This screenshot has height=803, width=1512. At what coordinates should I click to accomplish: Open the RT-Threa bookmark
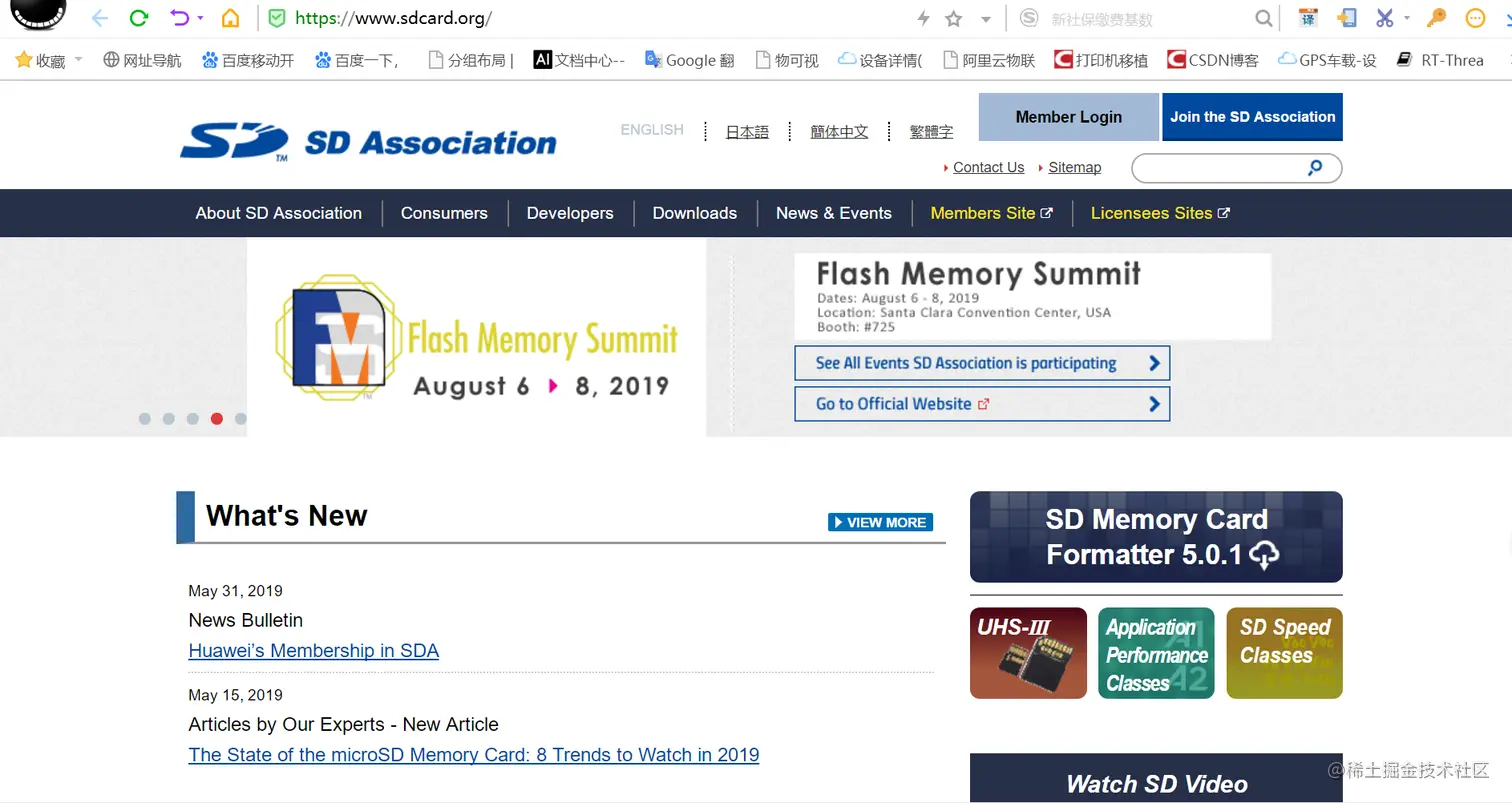1440,60
